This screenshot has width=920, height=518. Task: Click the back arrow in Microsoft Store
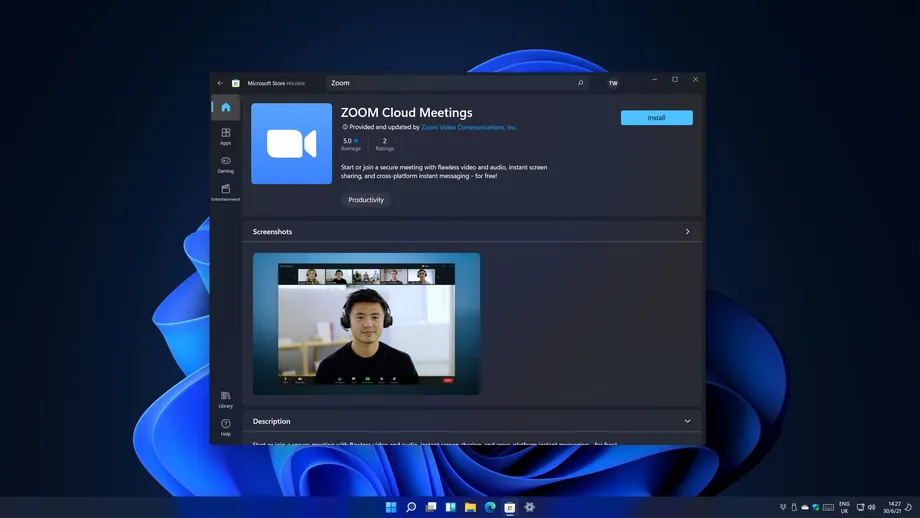click(x=220, y=83)
